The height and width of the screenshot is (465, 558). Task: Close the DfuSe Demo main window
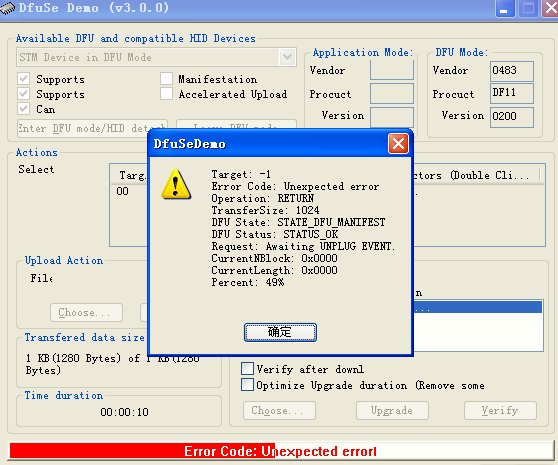pyautogui.click(x=551, y=8)
